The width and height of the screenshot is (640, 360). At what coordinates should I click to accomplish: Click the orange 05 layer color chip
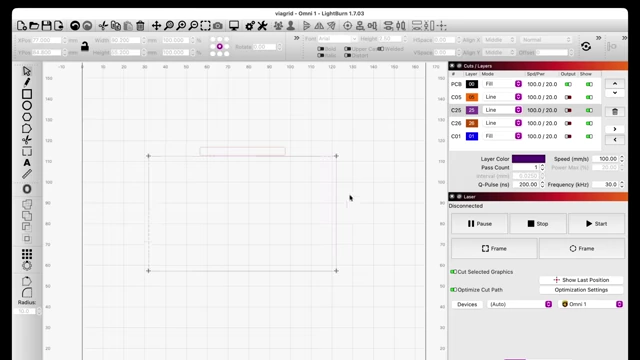coord(472,97)
